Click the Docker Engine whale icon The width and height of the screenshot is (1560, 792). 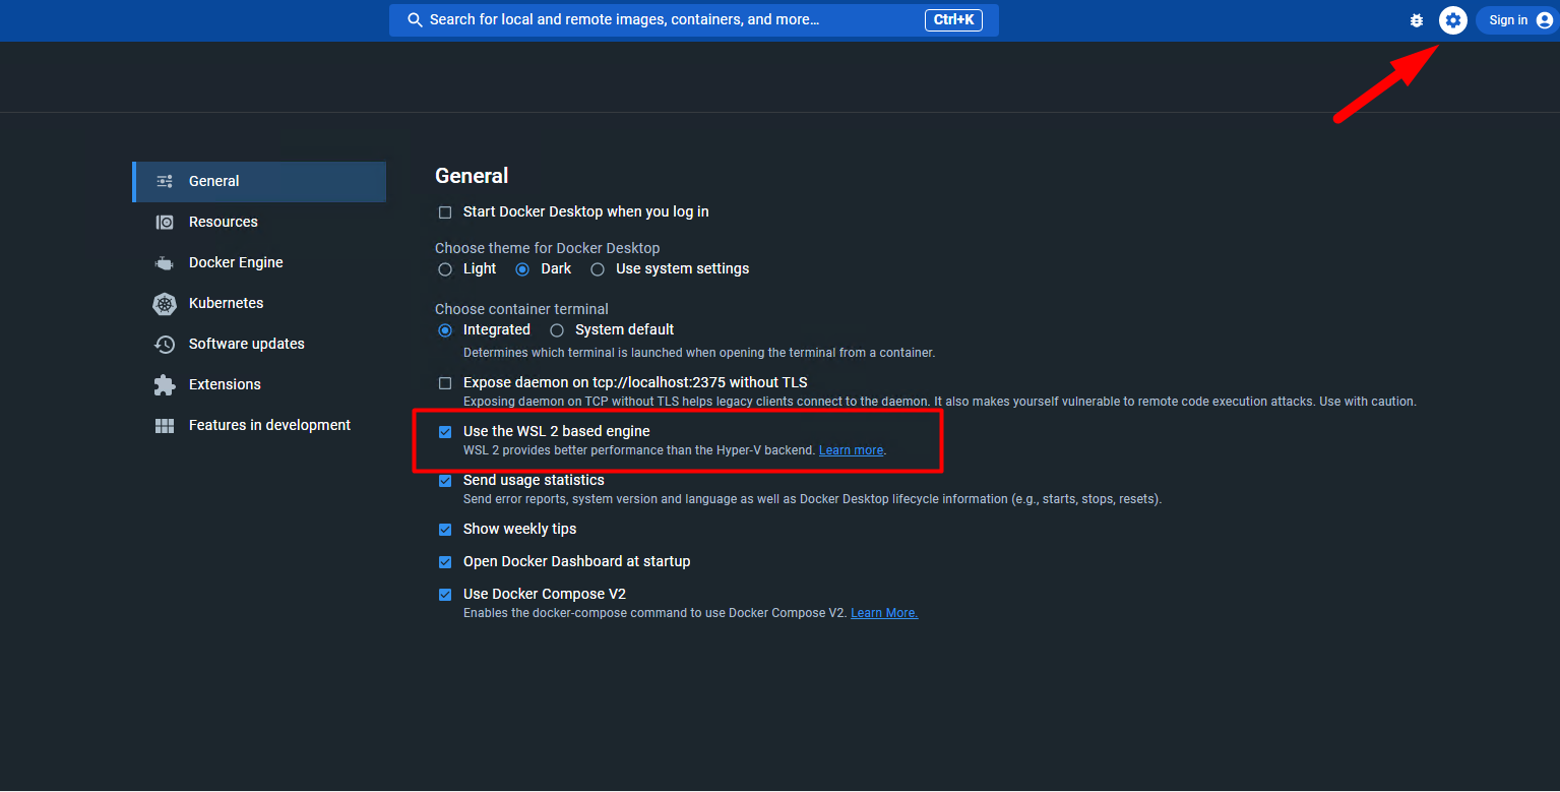(165, 263)
